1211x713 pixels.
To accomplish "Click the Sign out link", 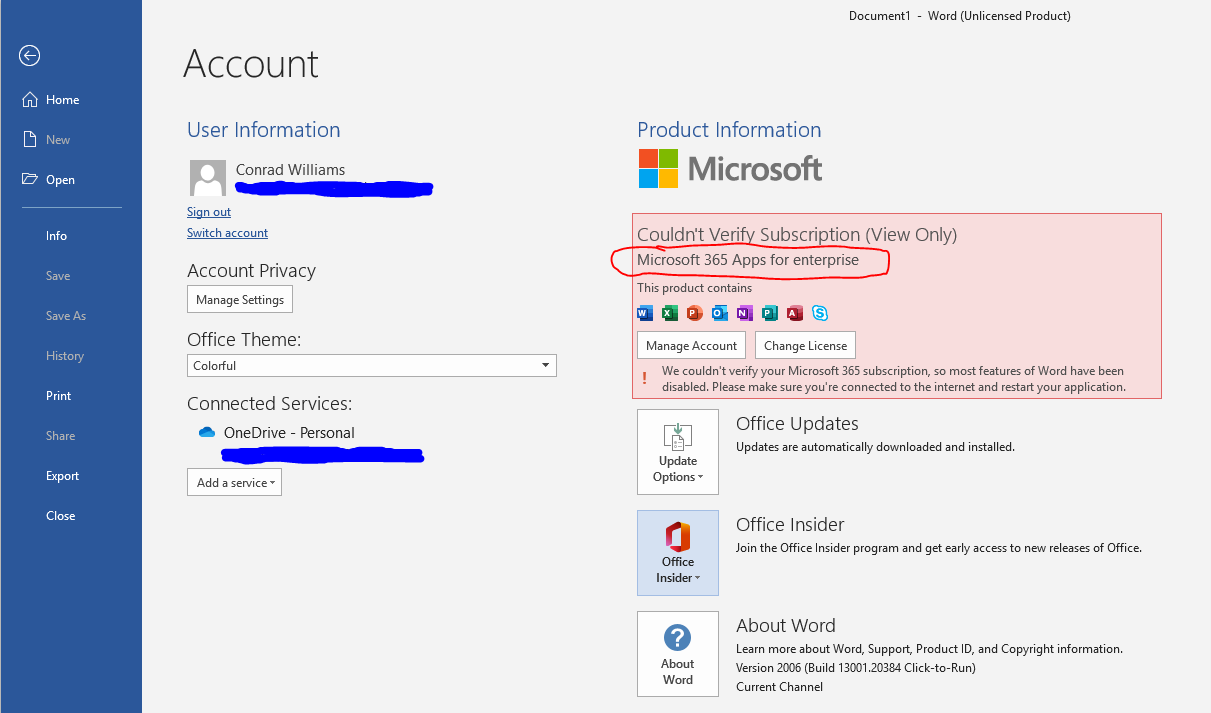I will 209,212.
